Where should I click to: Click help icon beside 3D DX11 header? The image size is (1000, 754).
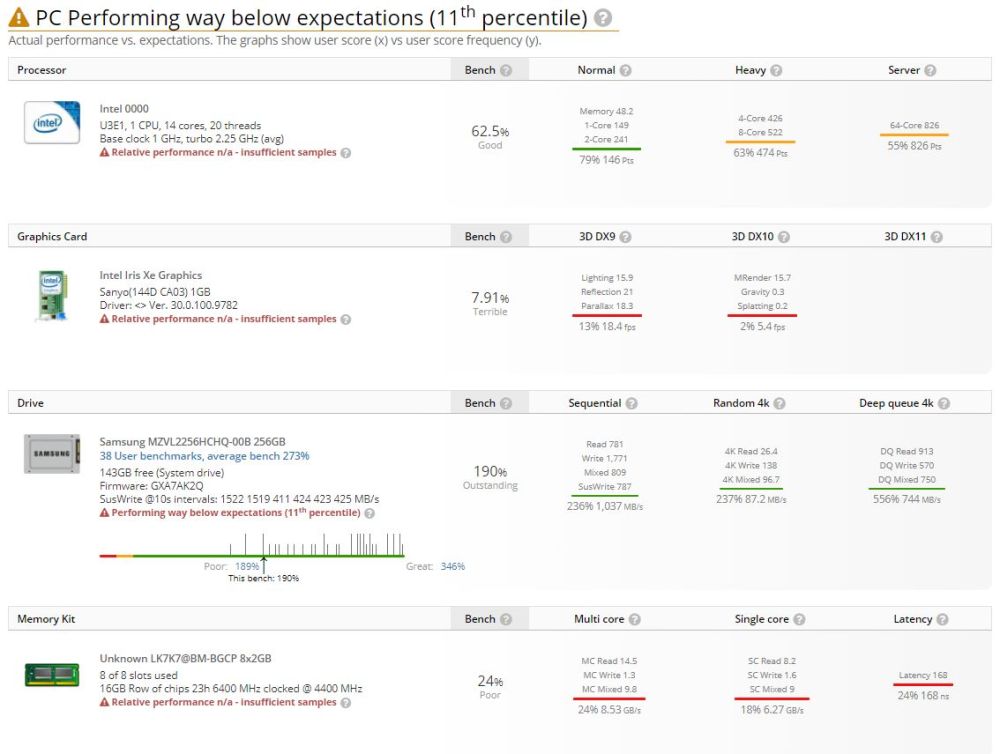[x=936, y=237]
